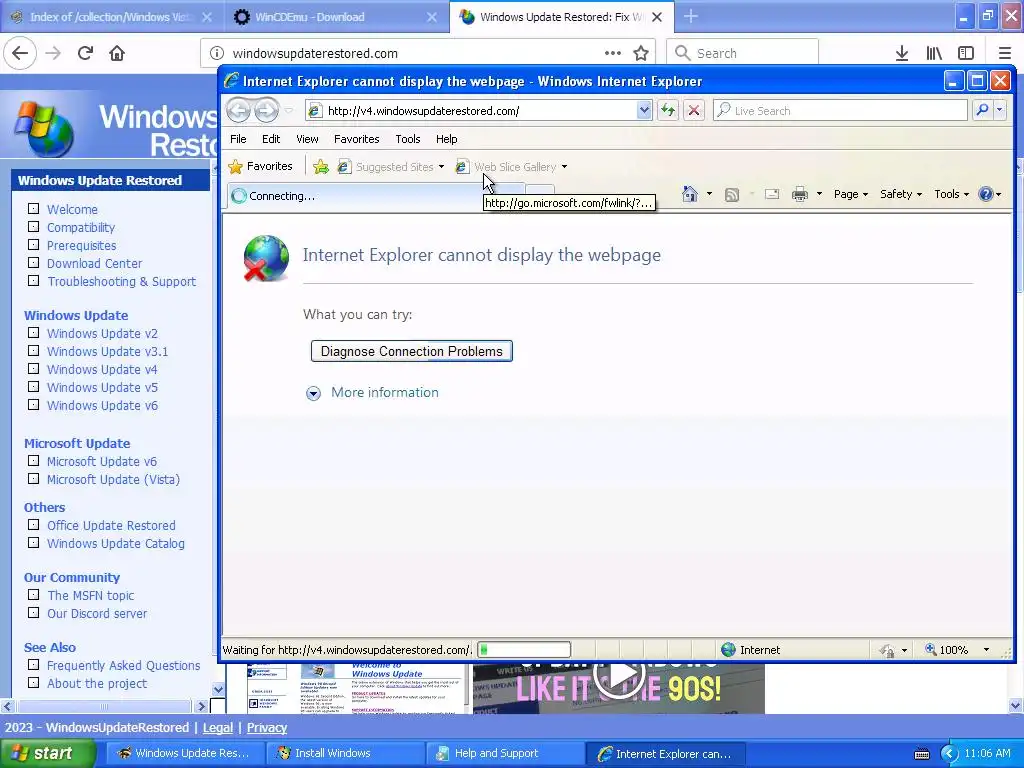Open Firefox page actions ellipsis
1024x768 pixels.
tap(613, 54)
